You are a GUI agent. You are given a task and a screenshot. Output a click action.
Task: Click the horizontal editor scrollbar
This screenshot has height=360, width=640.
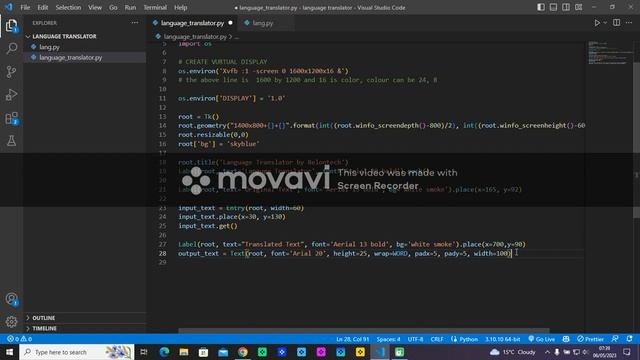[x=364, y=331]
